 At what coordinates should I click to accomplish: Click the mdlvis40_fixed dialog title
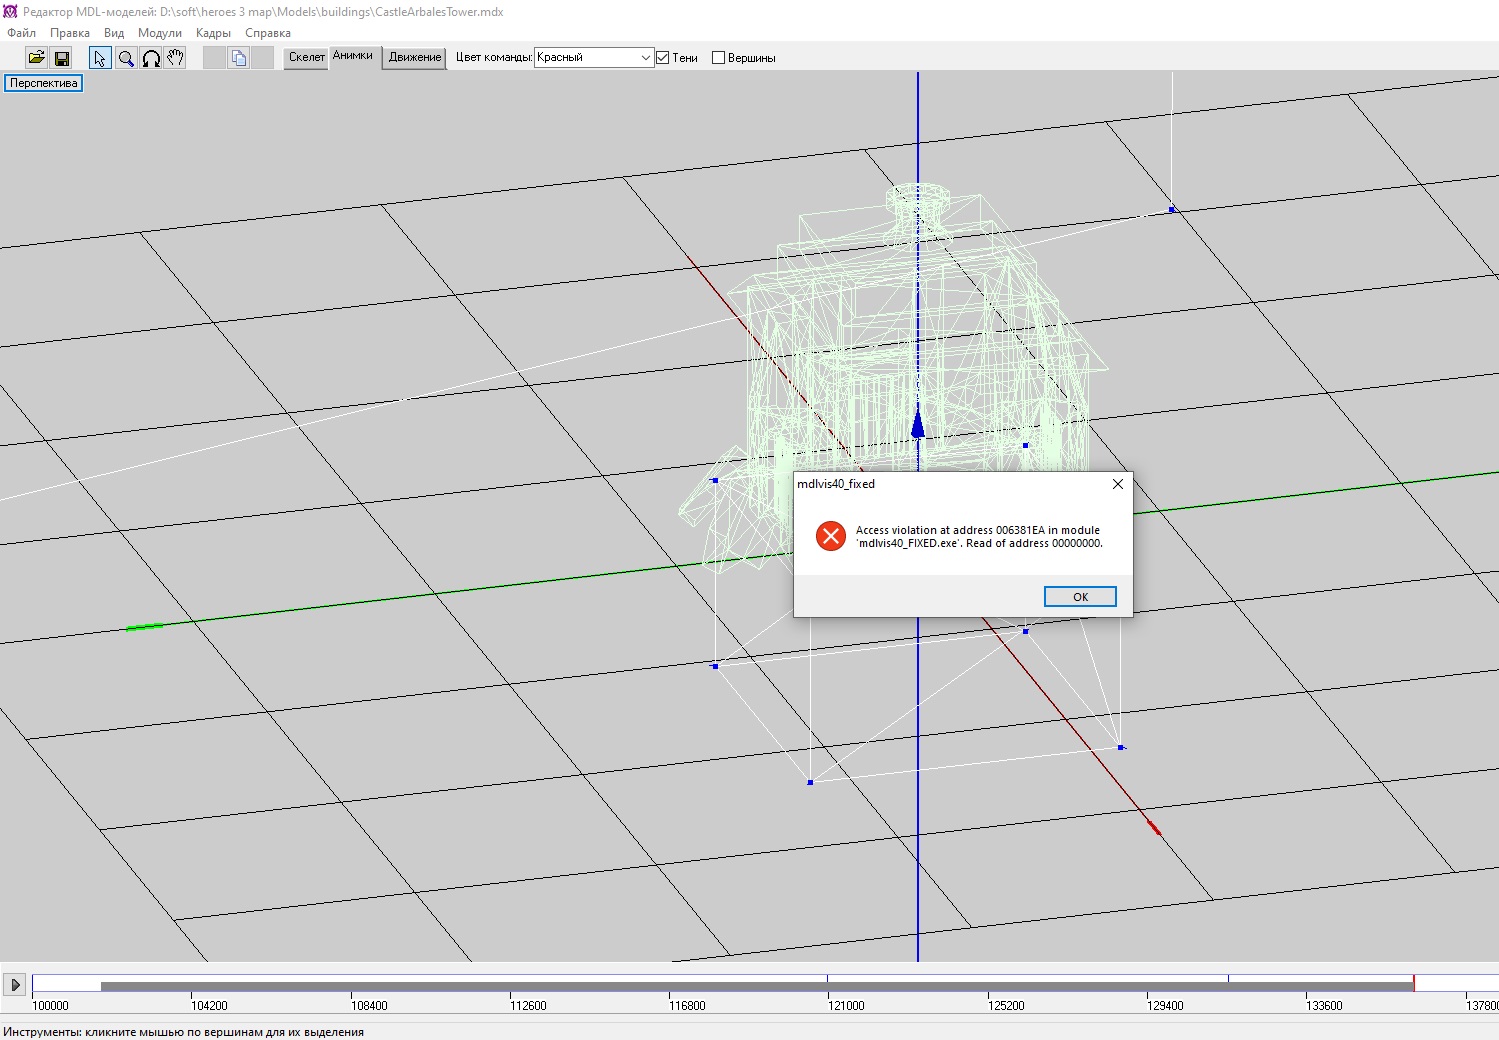[836, 484]
